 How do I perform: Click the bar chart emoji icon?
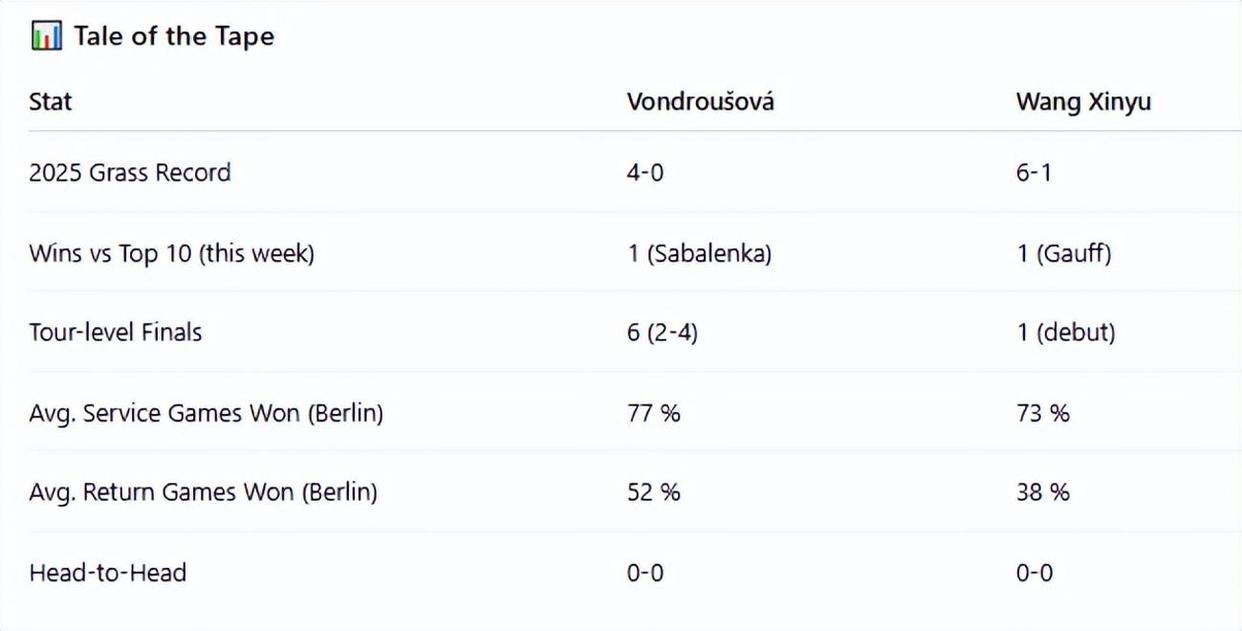46,37
